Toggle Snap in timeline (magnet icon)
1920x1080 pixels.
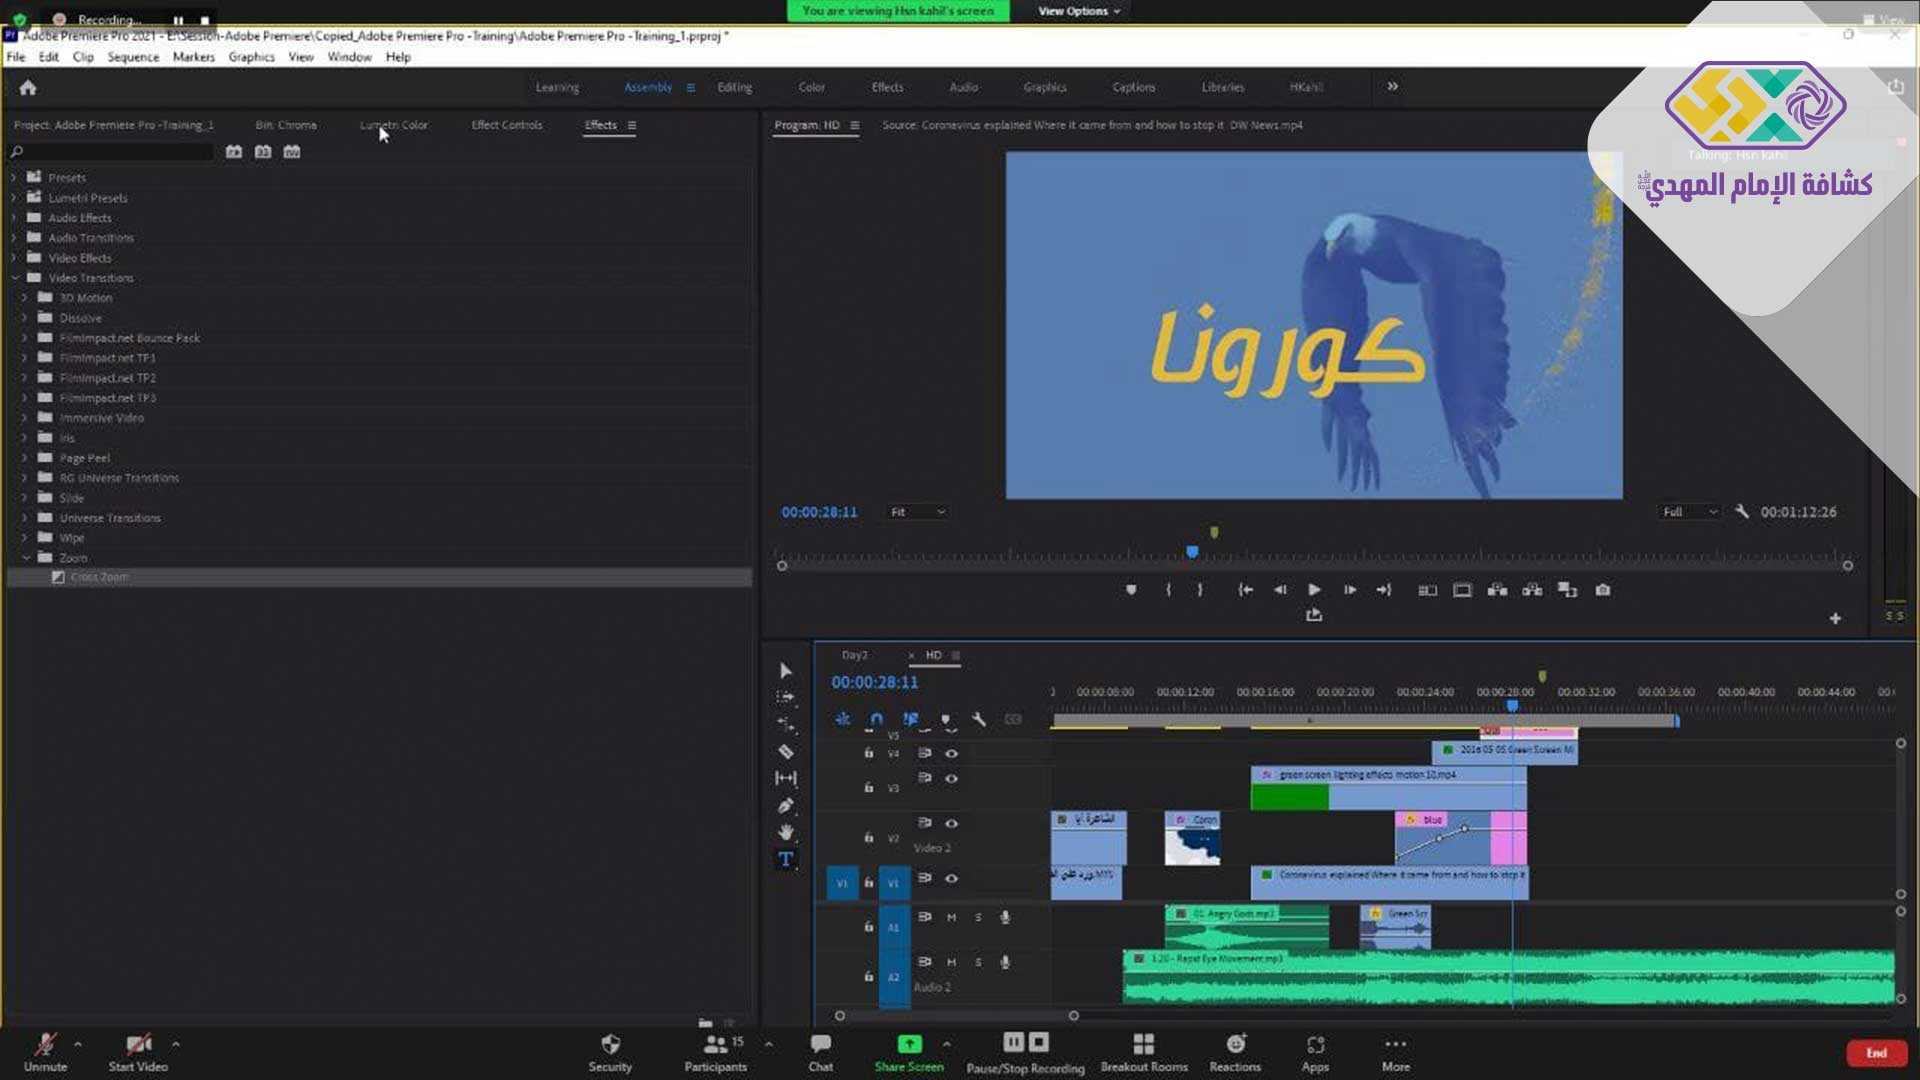coord(876,719)
